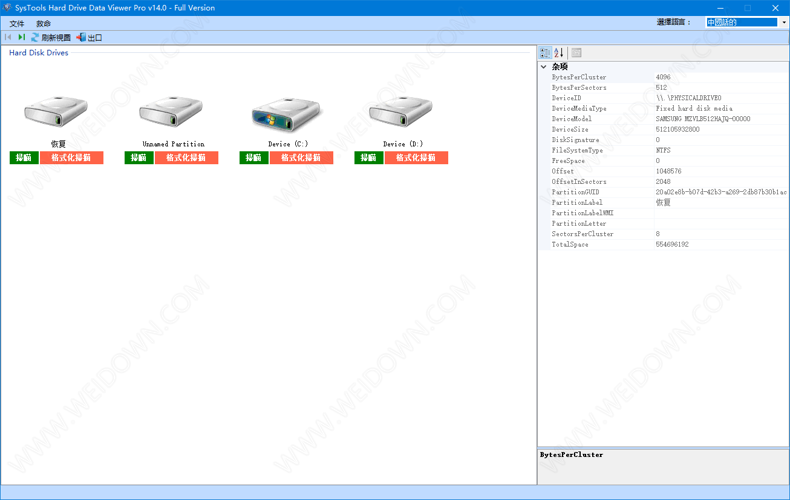Click the Device (D:) label text
Screen dimensions: 790x500
(403, 144)
